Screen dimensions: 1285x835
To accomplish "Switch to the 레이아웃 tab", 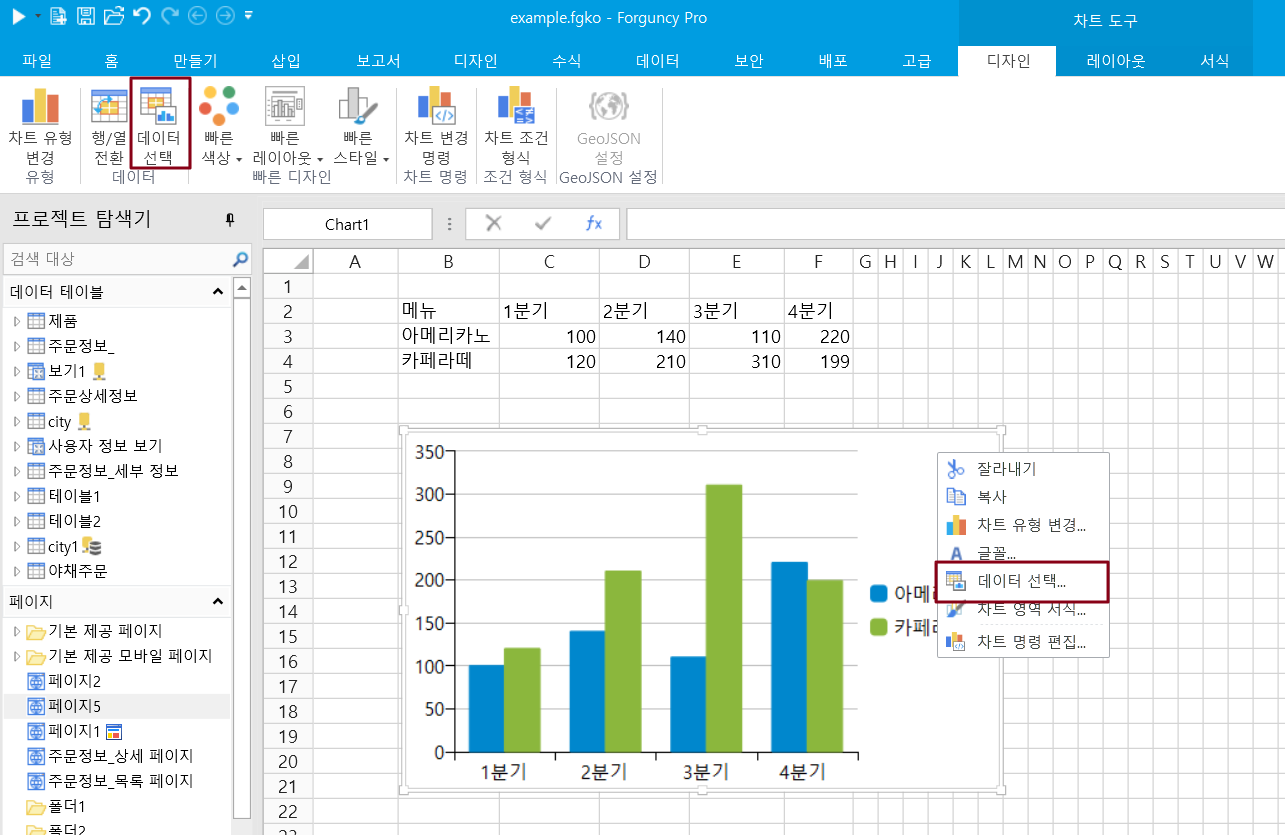I will 1116,60.
